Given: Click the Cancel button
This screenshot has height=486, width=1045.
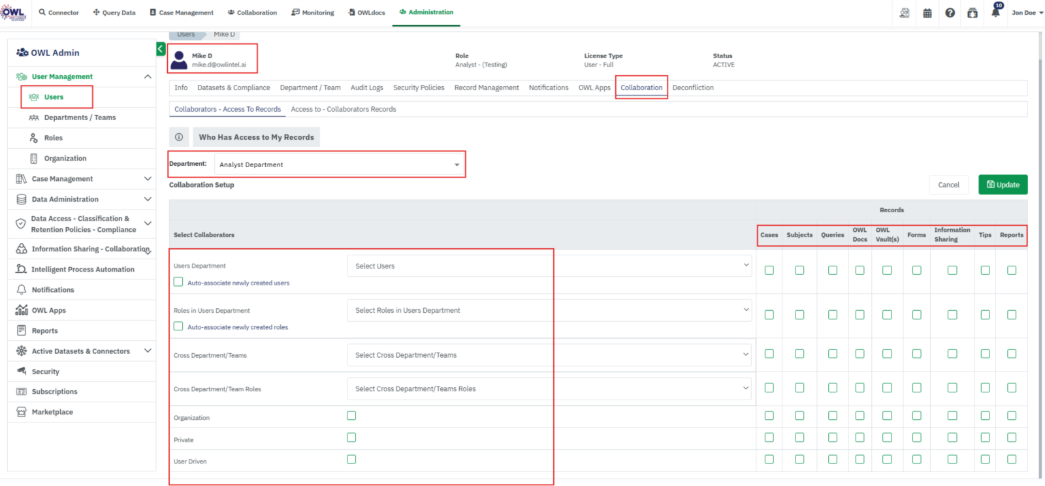Looking at the screenshot, I should tap(949, 185).
